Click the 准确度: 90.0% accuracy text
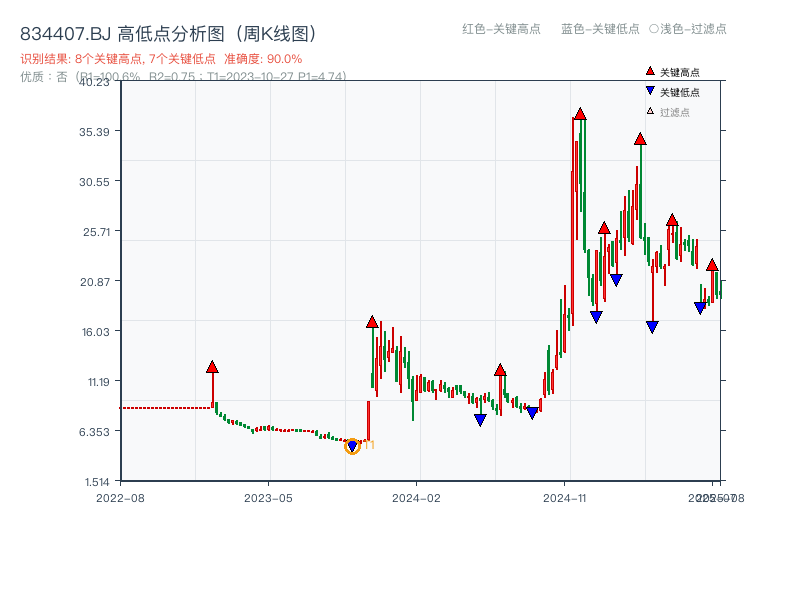Viewport: 800px width, 600px height. pos(256,58)
